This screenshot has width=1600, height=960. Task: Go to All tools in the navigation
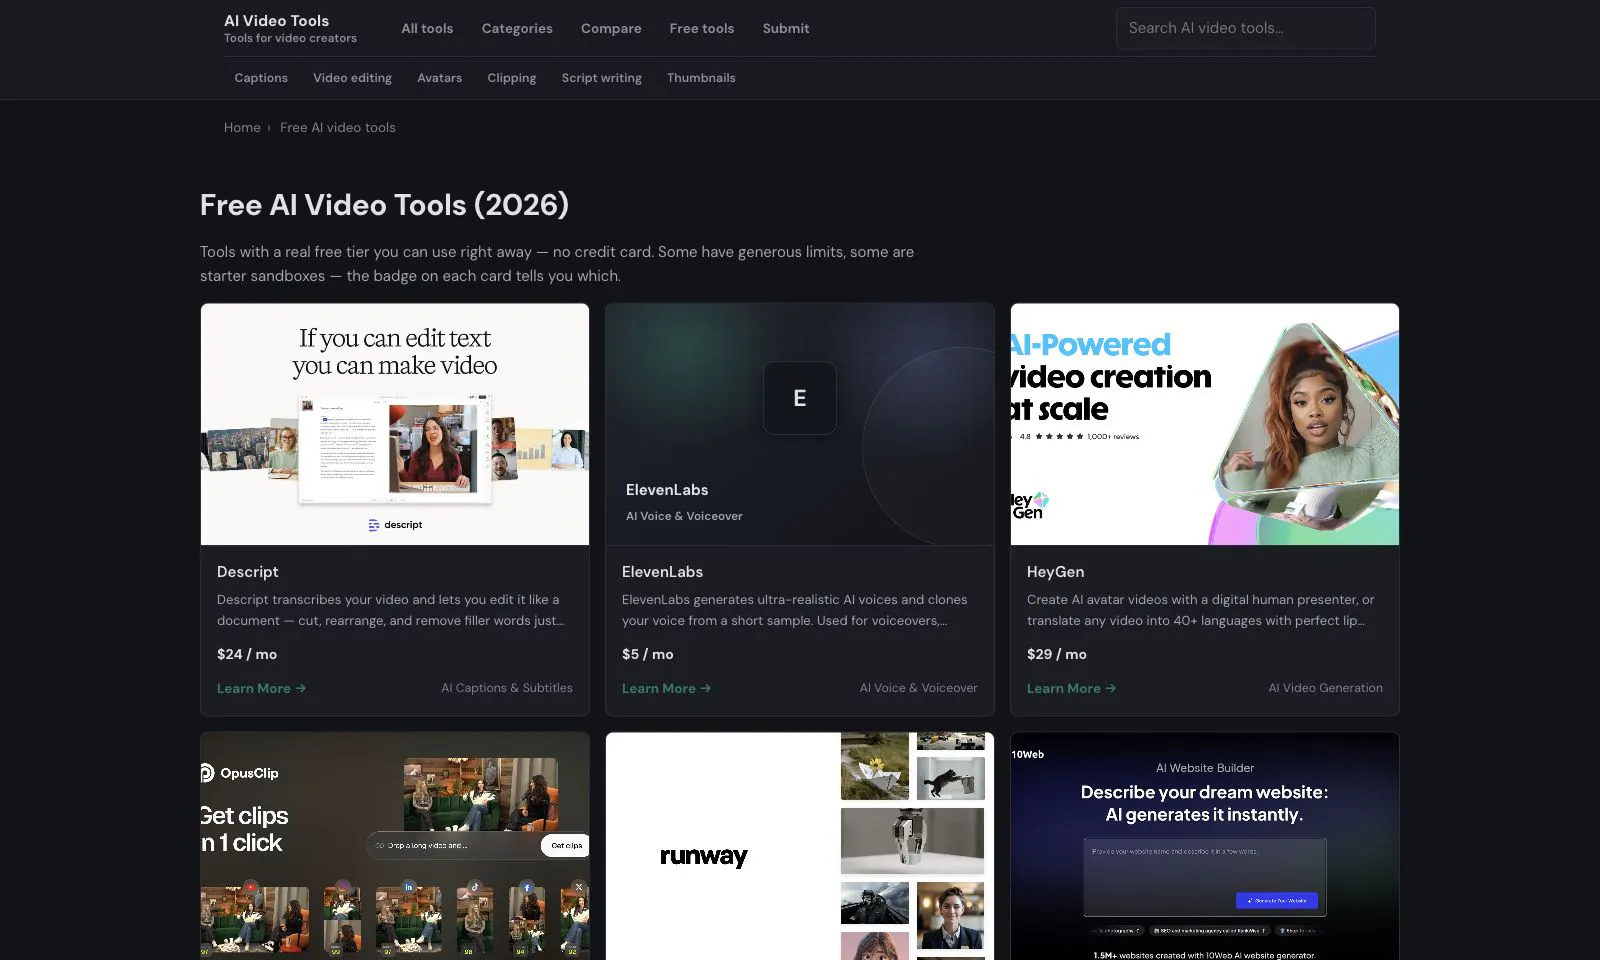tap(427, 28)
